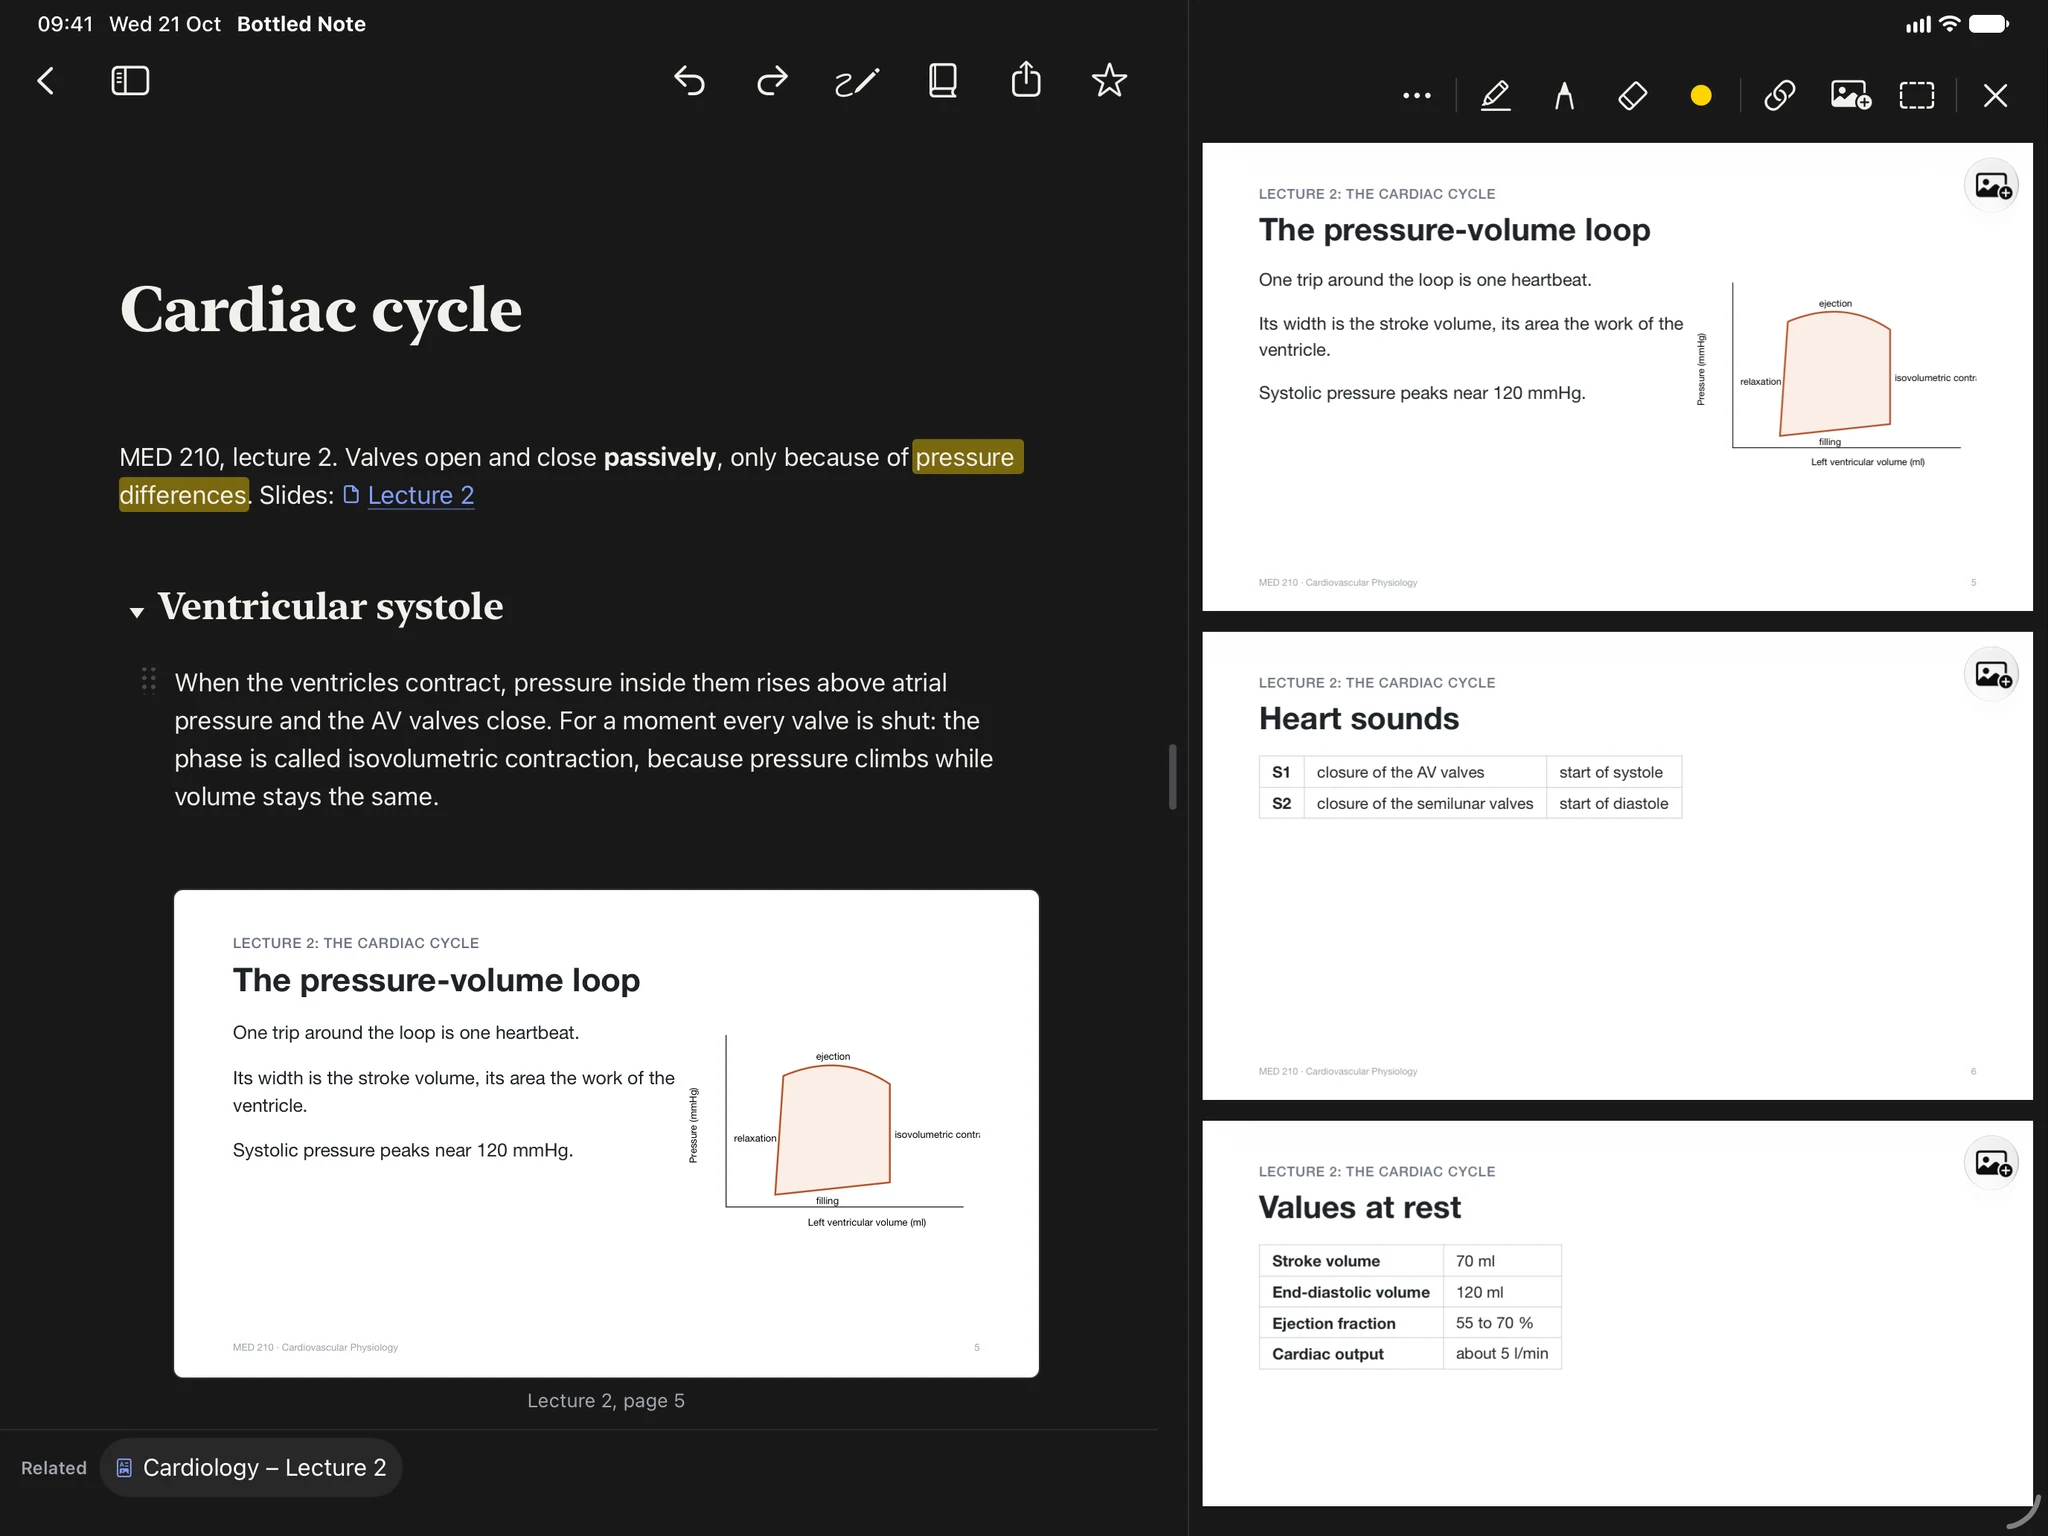Add Heart sounds slide as image
The width and height of the screenshot is (2048, 1536).
1991,675
